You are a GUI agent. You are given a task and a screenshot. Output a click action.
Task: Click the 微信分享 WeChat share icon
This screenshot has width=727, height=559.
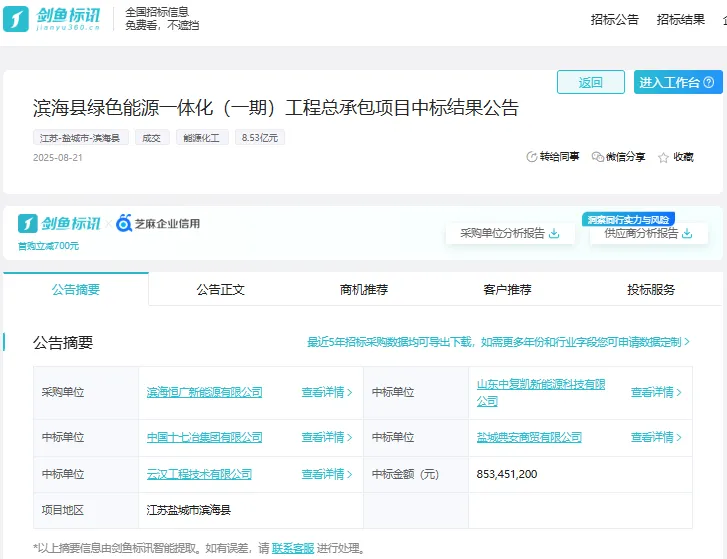(598, 157)
